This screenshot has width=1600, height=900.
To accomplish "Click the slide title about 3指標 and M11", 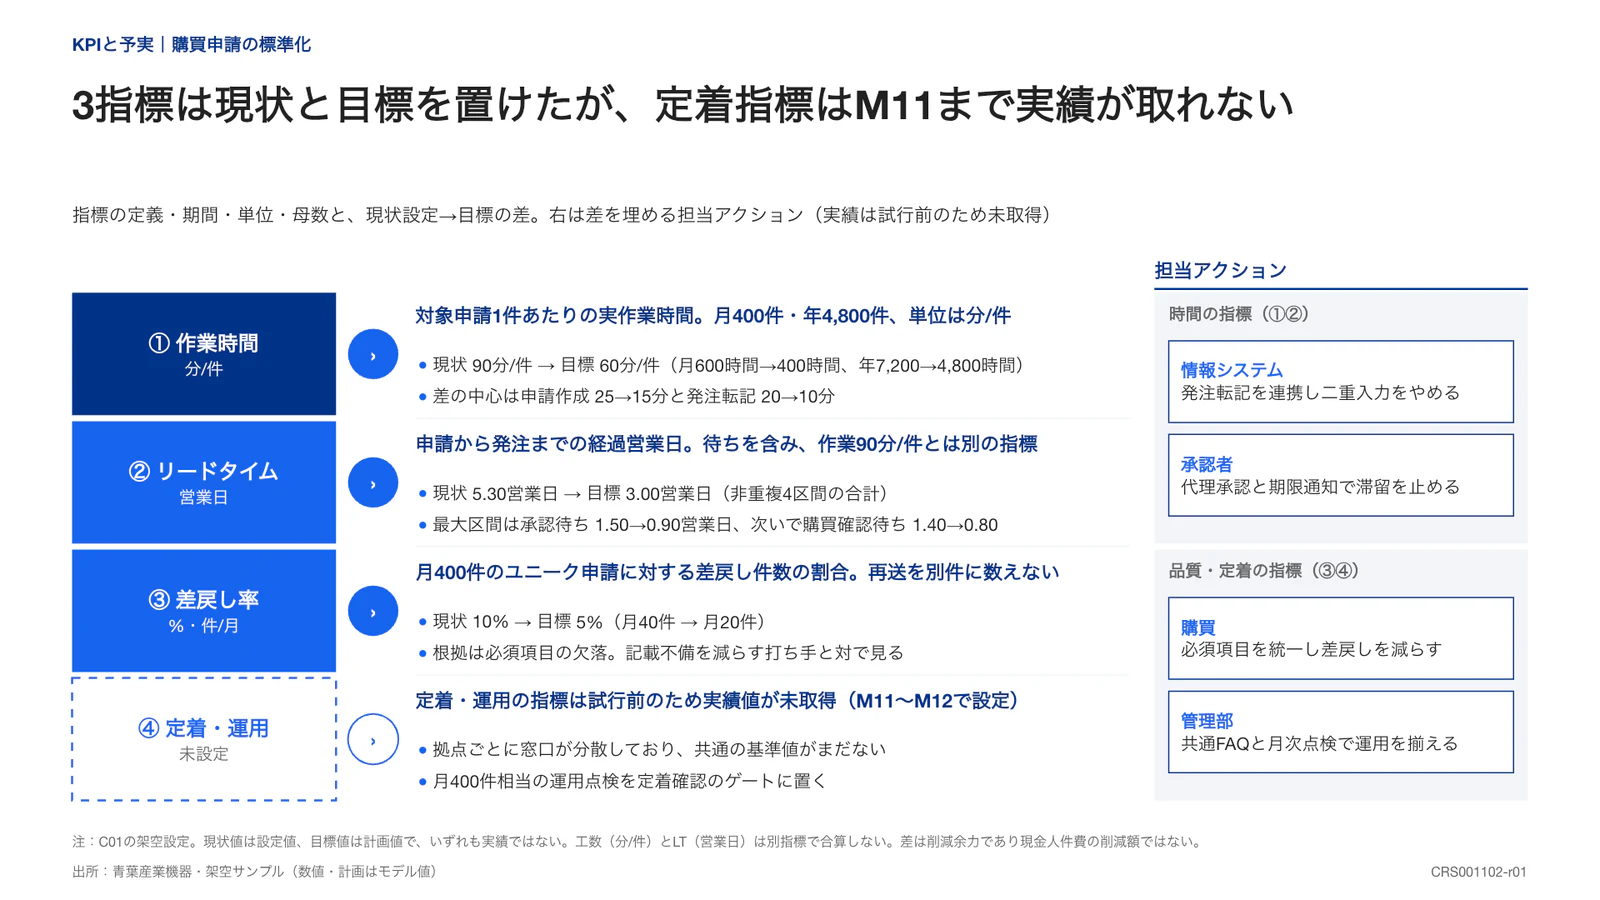I will point(683,105).
